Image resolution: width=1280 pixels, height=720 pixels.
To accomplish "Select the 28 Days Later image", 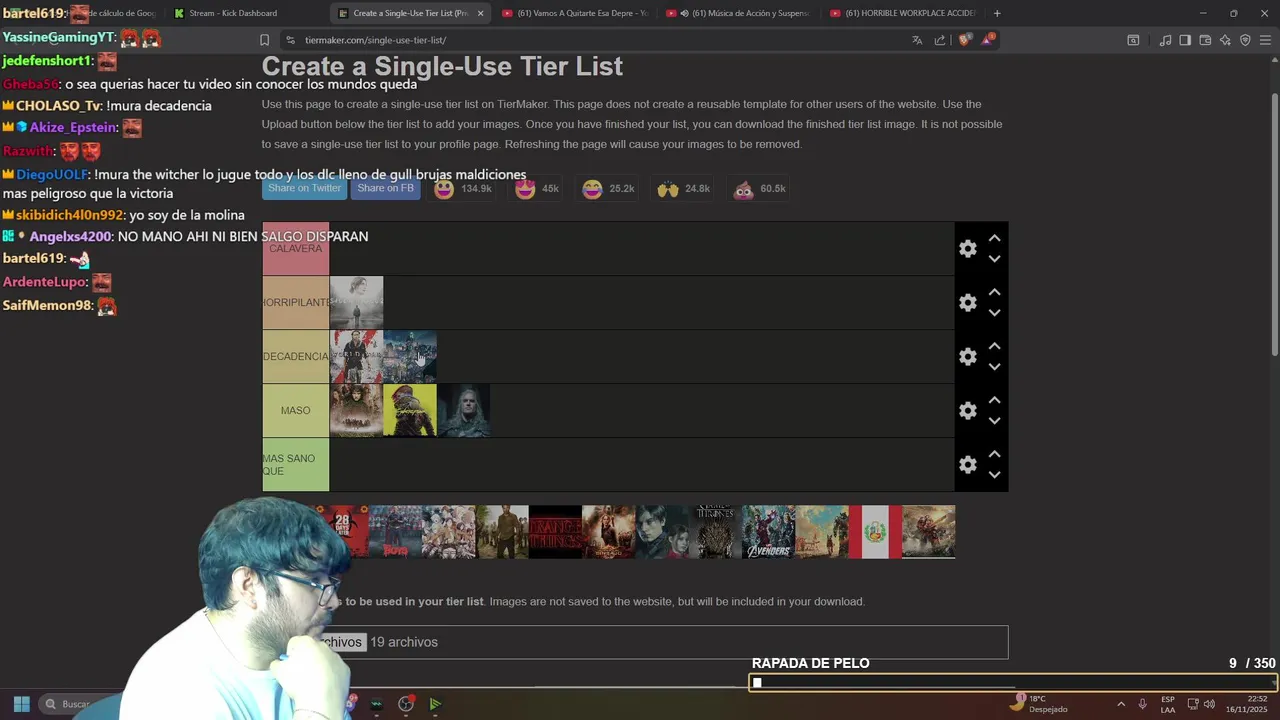I will [x=343, y=532].
